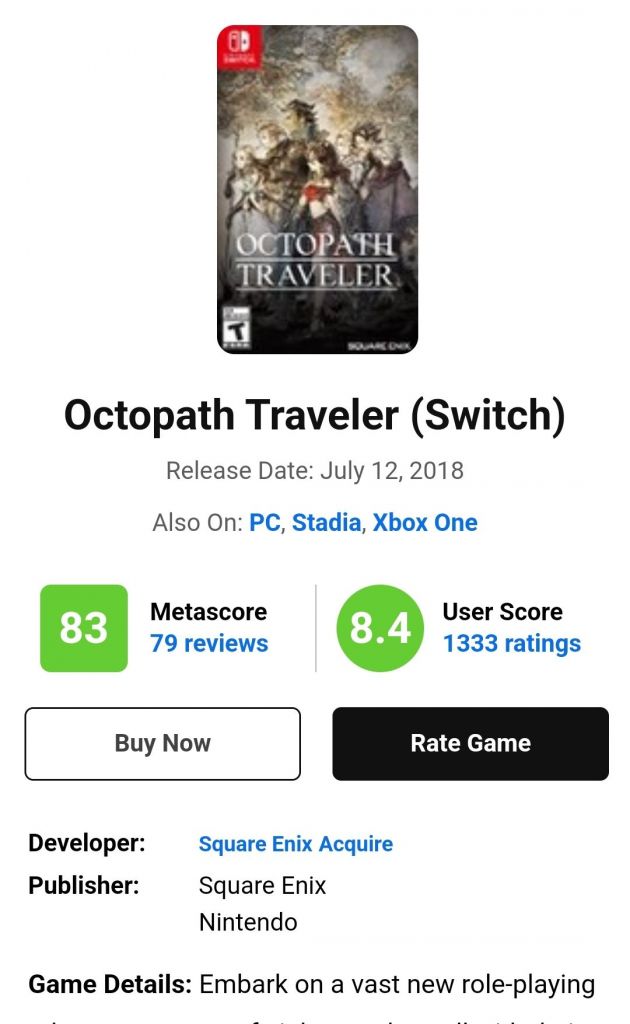
Task: Click the Nintendo publisher name
Action: click(248, 922)
